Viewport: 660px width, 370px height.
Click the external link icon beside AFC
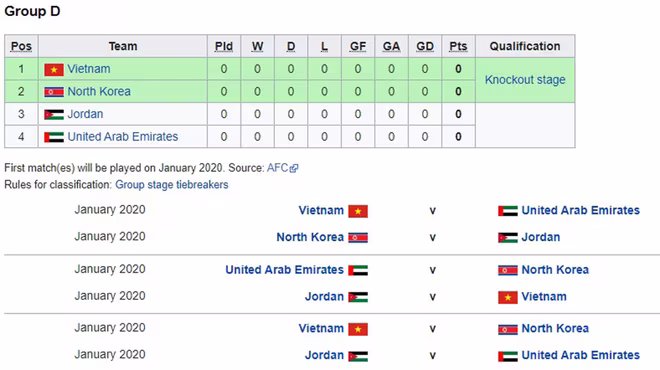coord(294,168)
